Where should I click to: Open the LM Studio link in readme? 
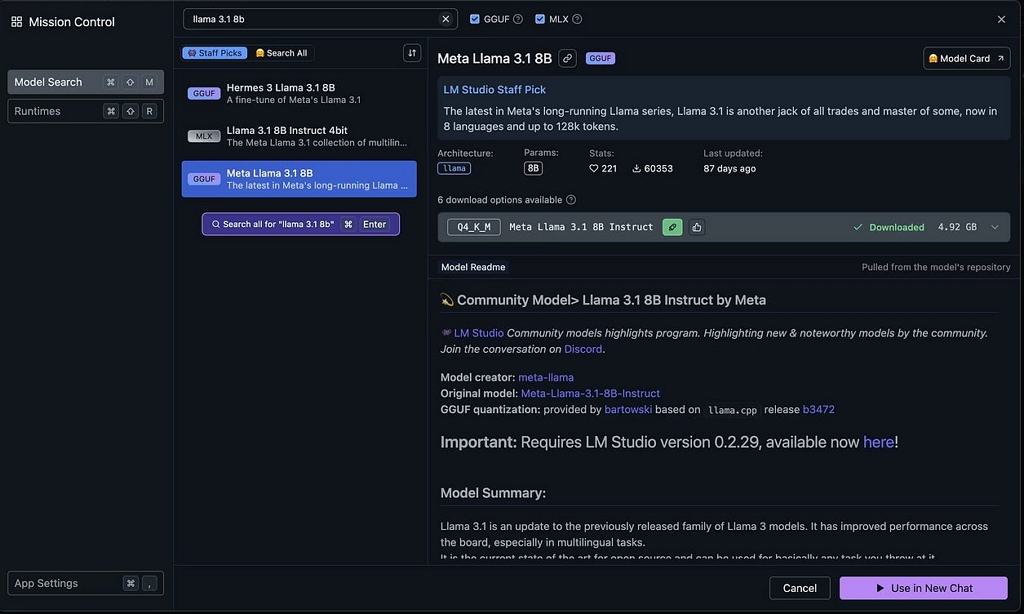479,333
